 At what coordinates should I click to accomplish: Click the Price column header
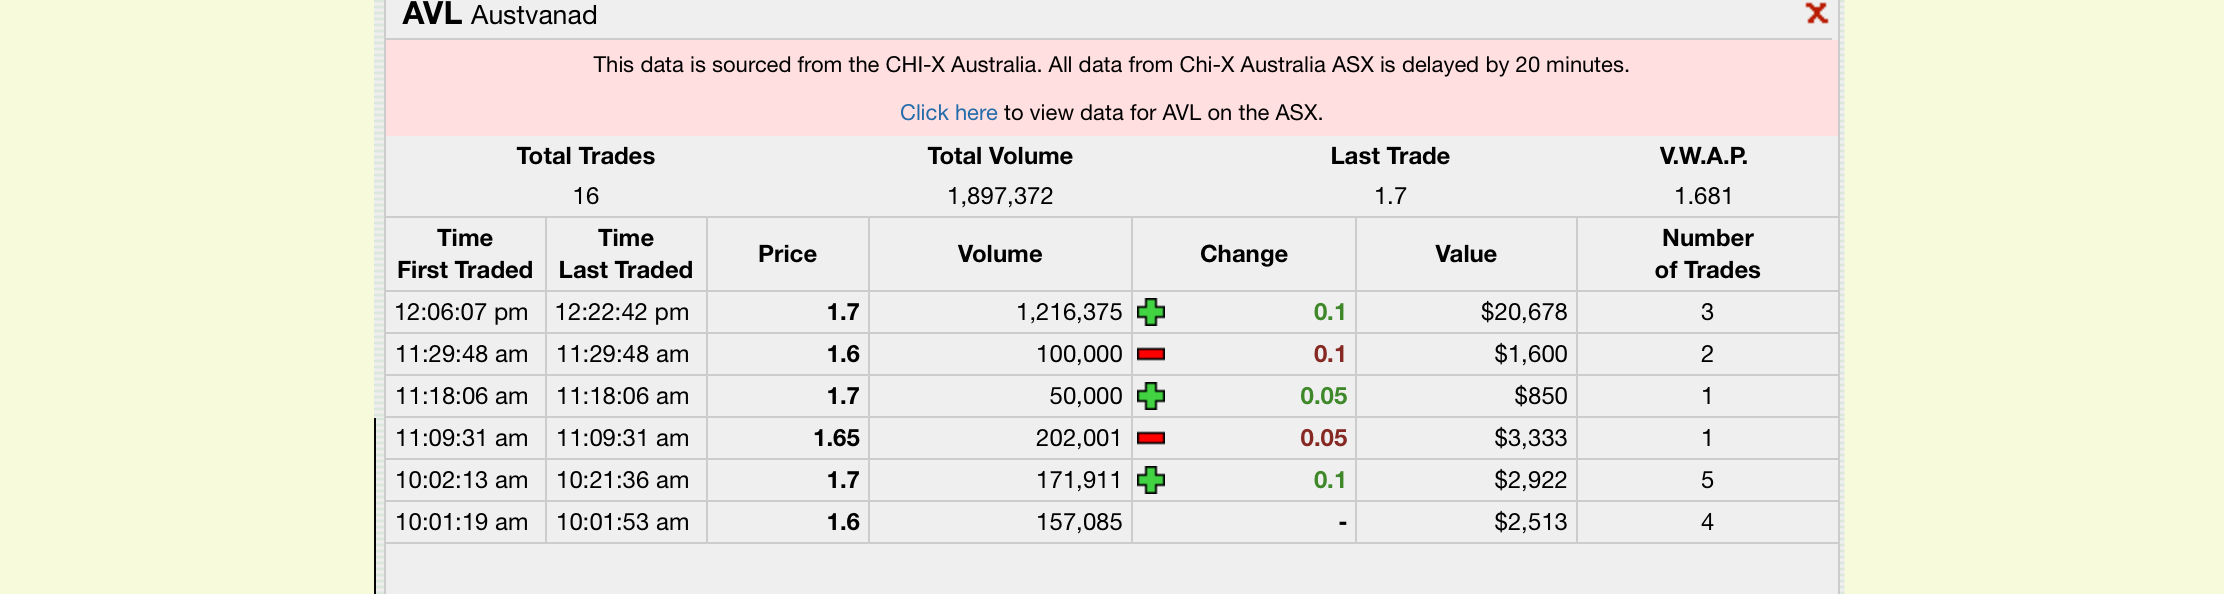pyautogui.click(x=788, y=254)
